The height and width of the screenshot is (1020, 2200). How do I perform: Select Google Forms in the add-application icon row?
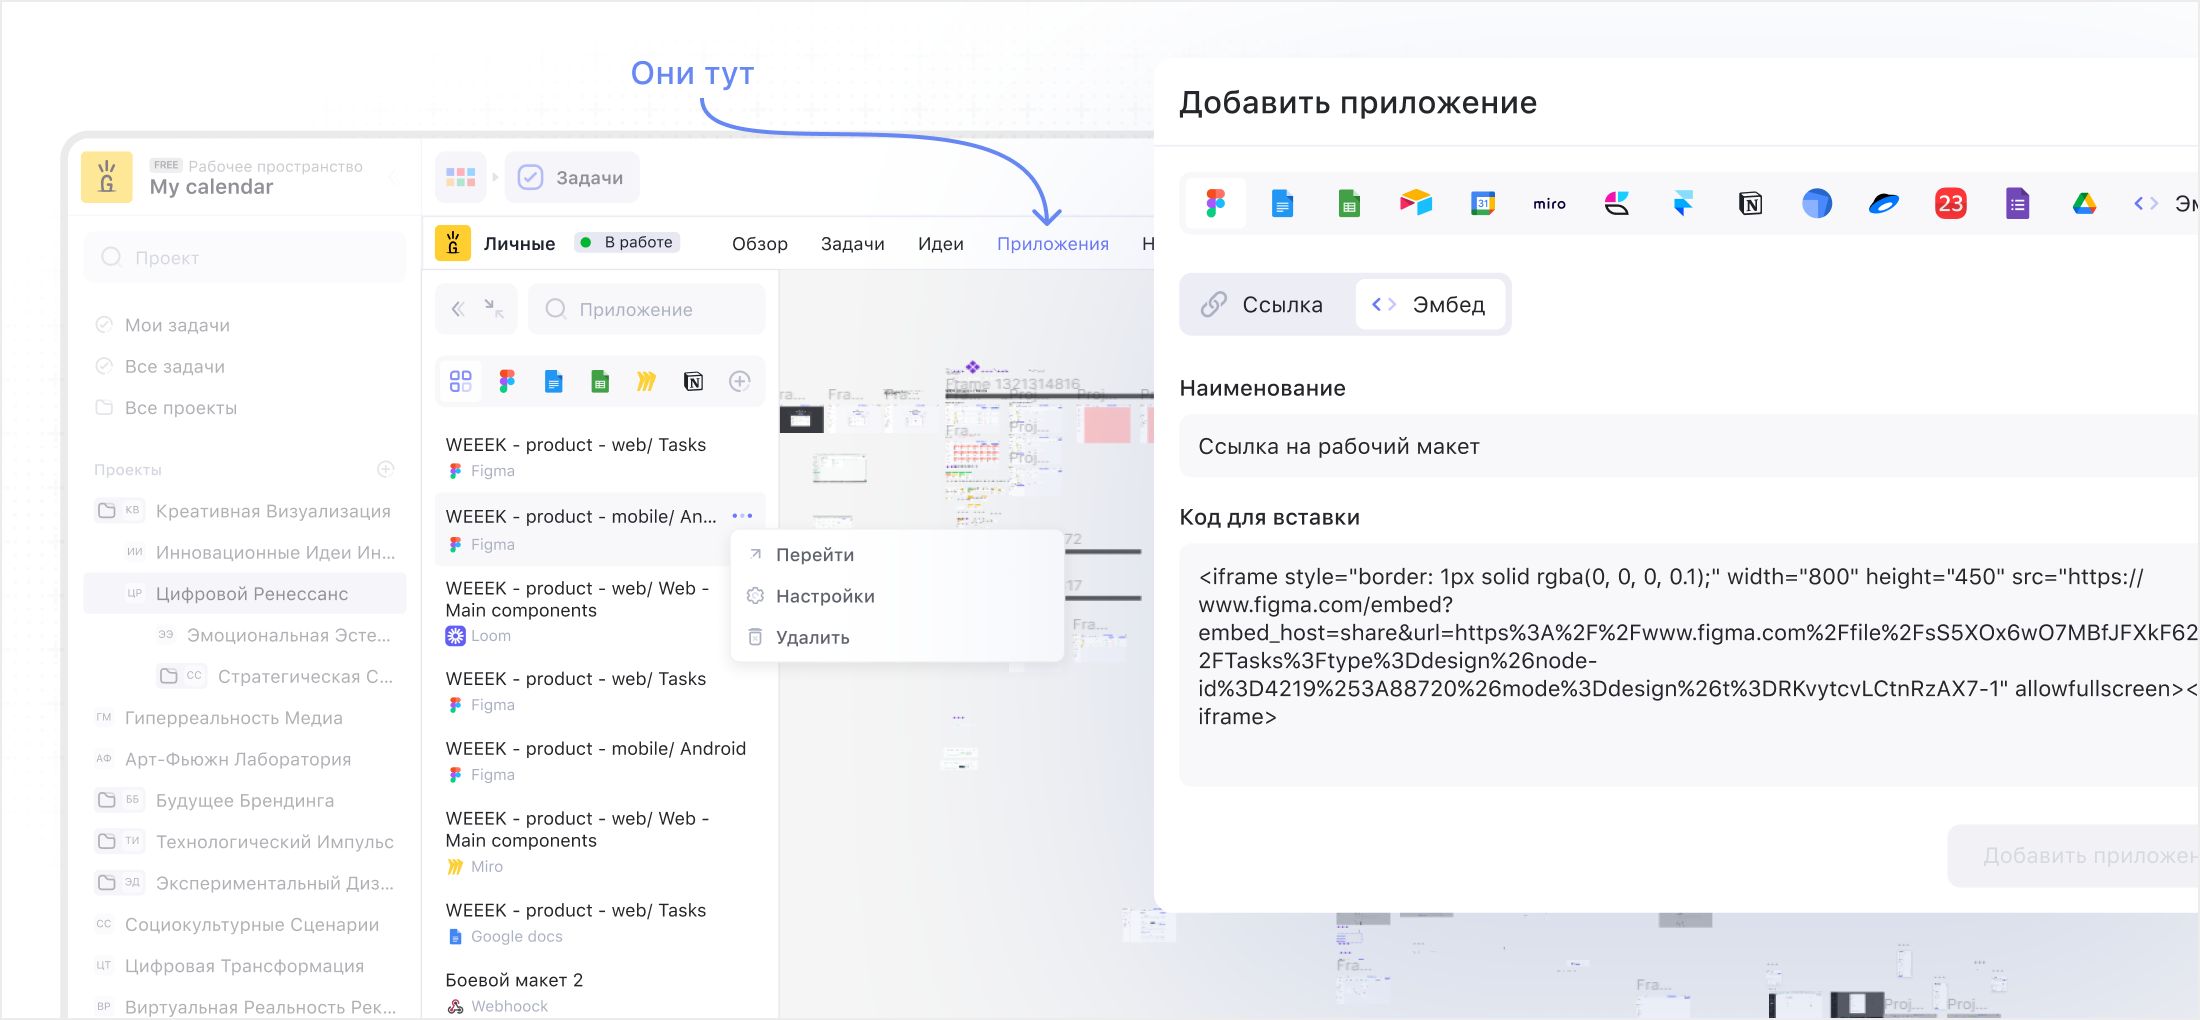tap(2017, 204)
